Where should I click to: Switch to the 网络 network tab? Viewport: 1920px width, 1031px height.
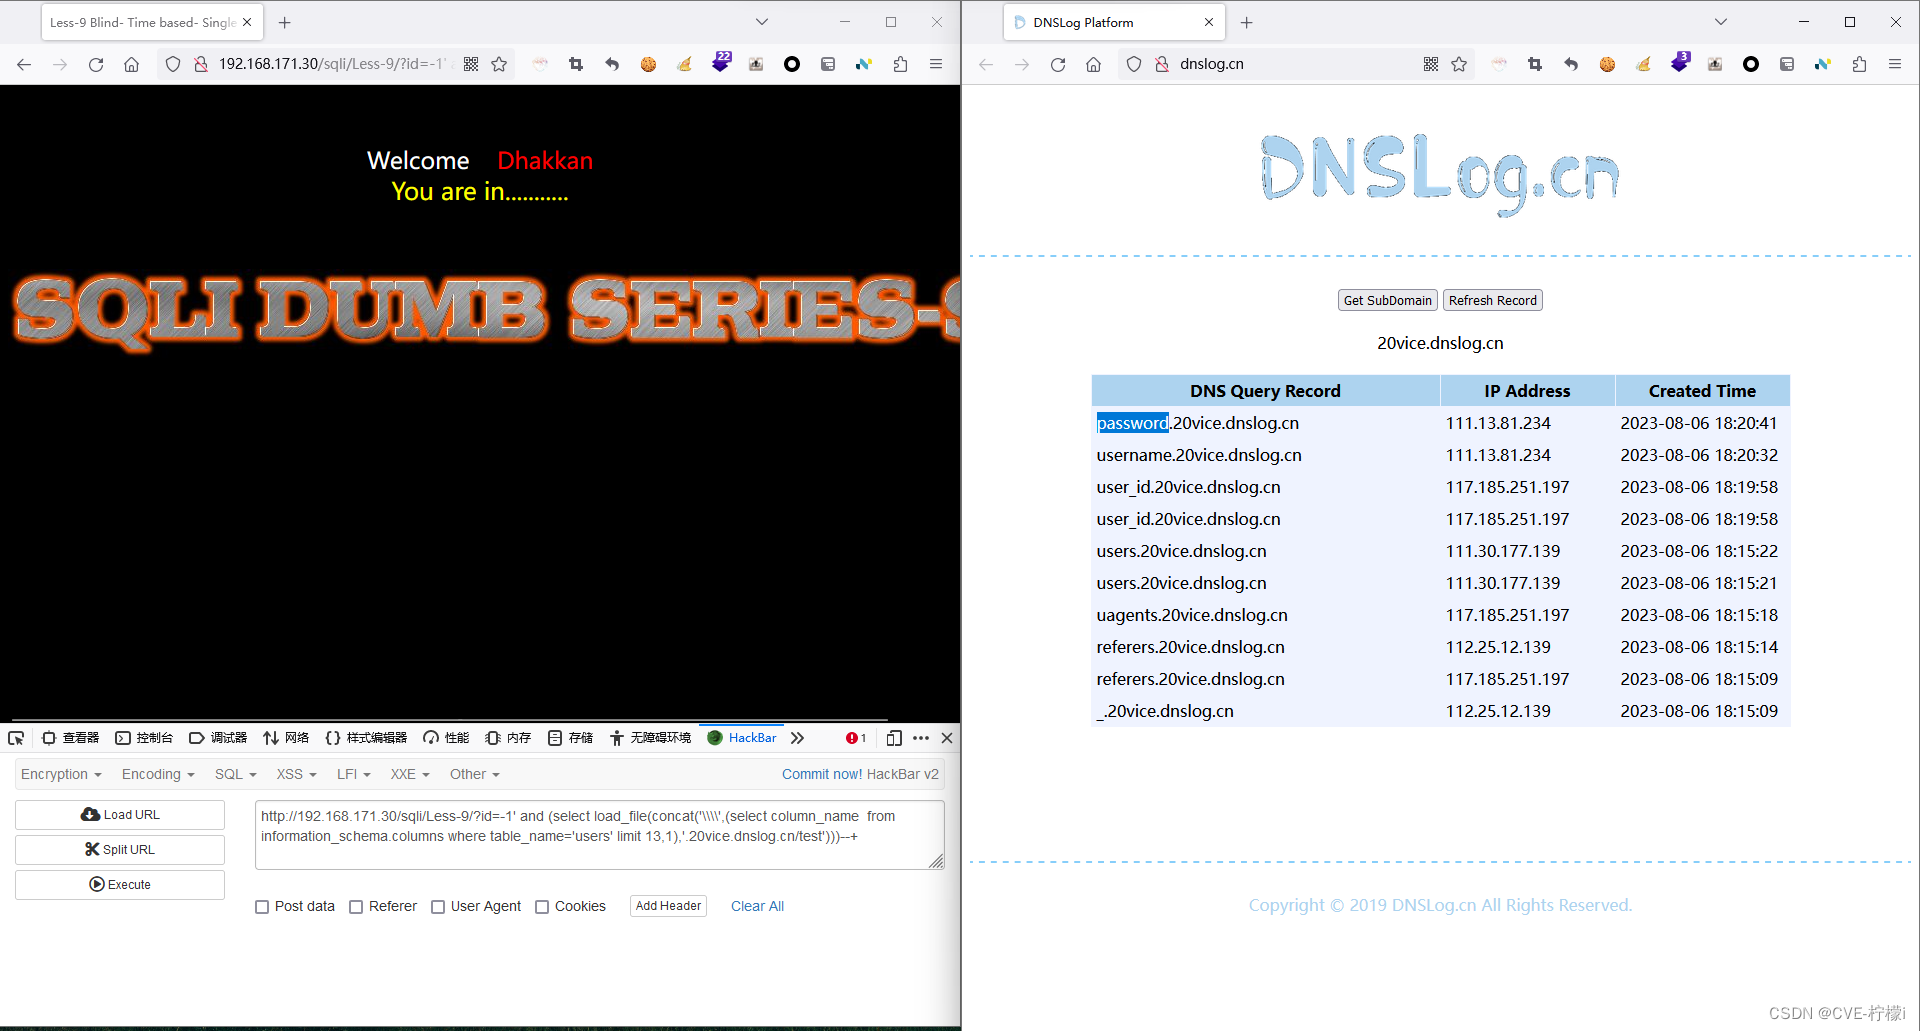pyautogui.click(x=286, y=738)
